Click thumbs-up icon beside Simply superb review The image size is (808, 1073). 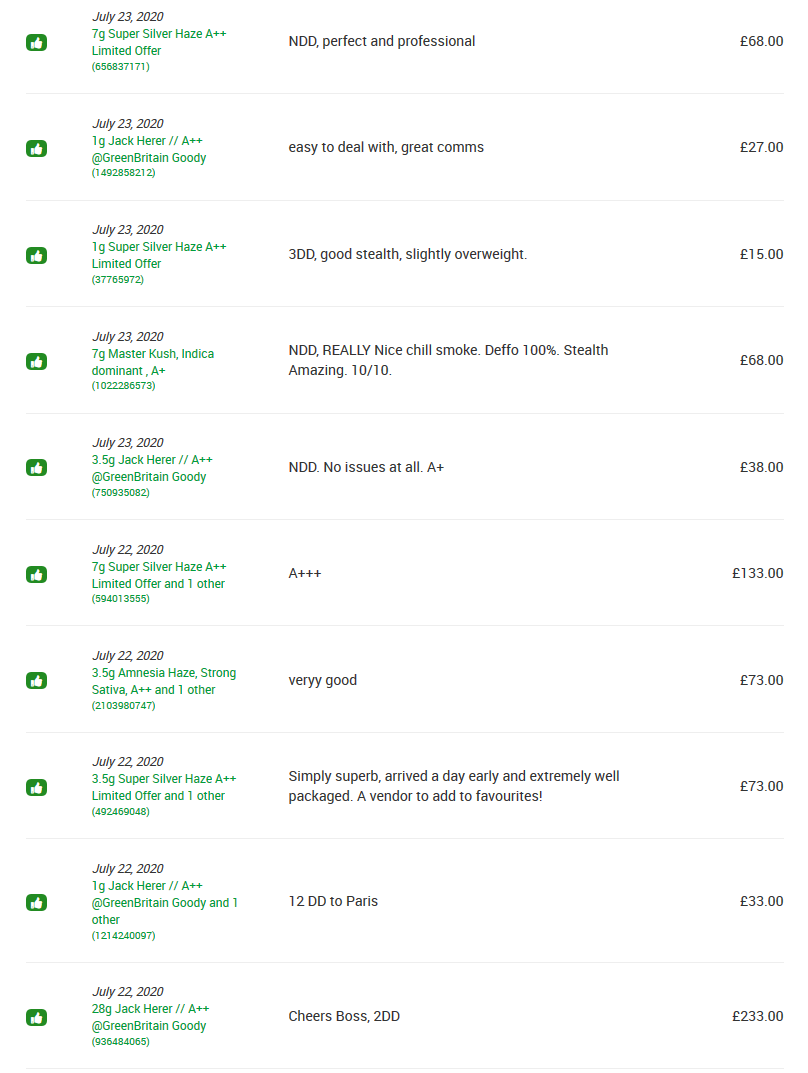pyautogui.click(x=36, y=787)
